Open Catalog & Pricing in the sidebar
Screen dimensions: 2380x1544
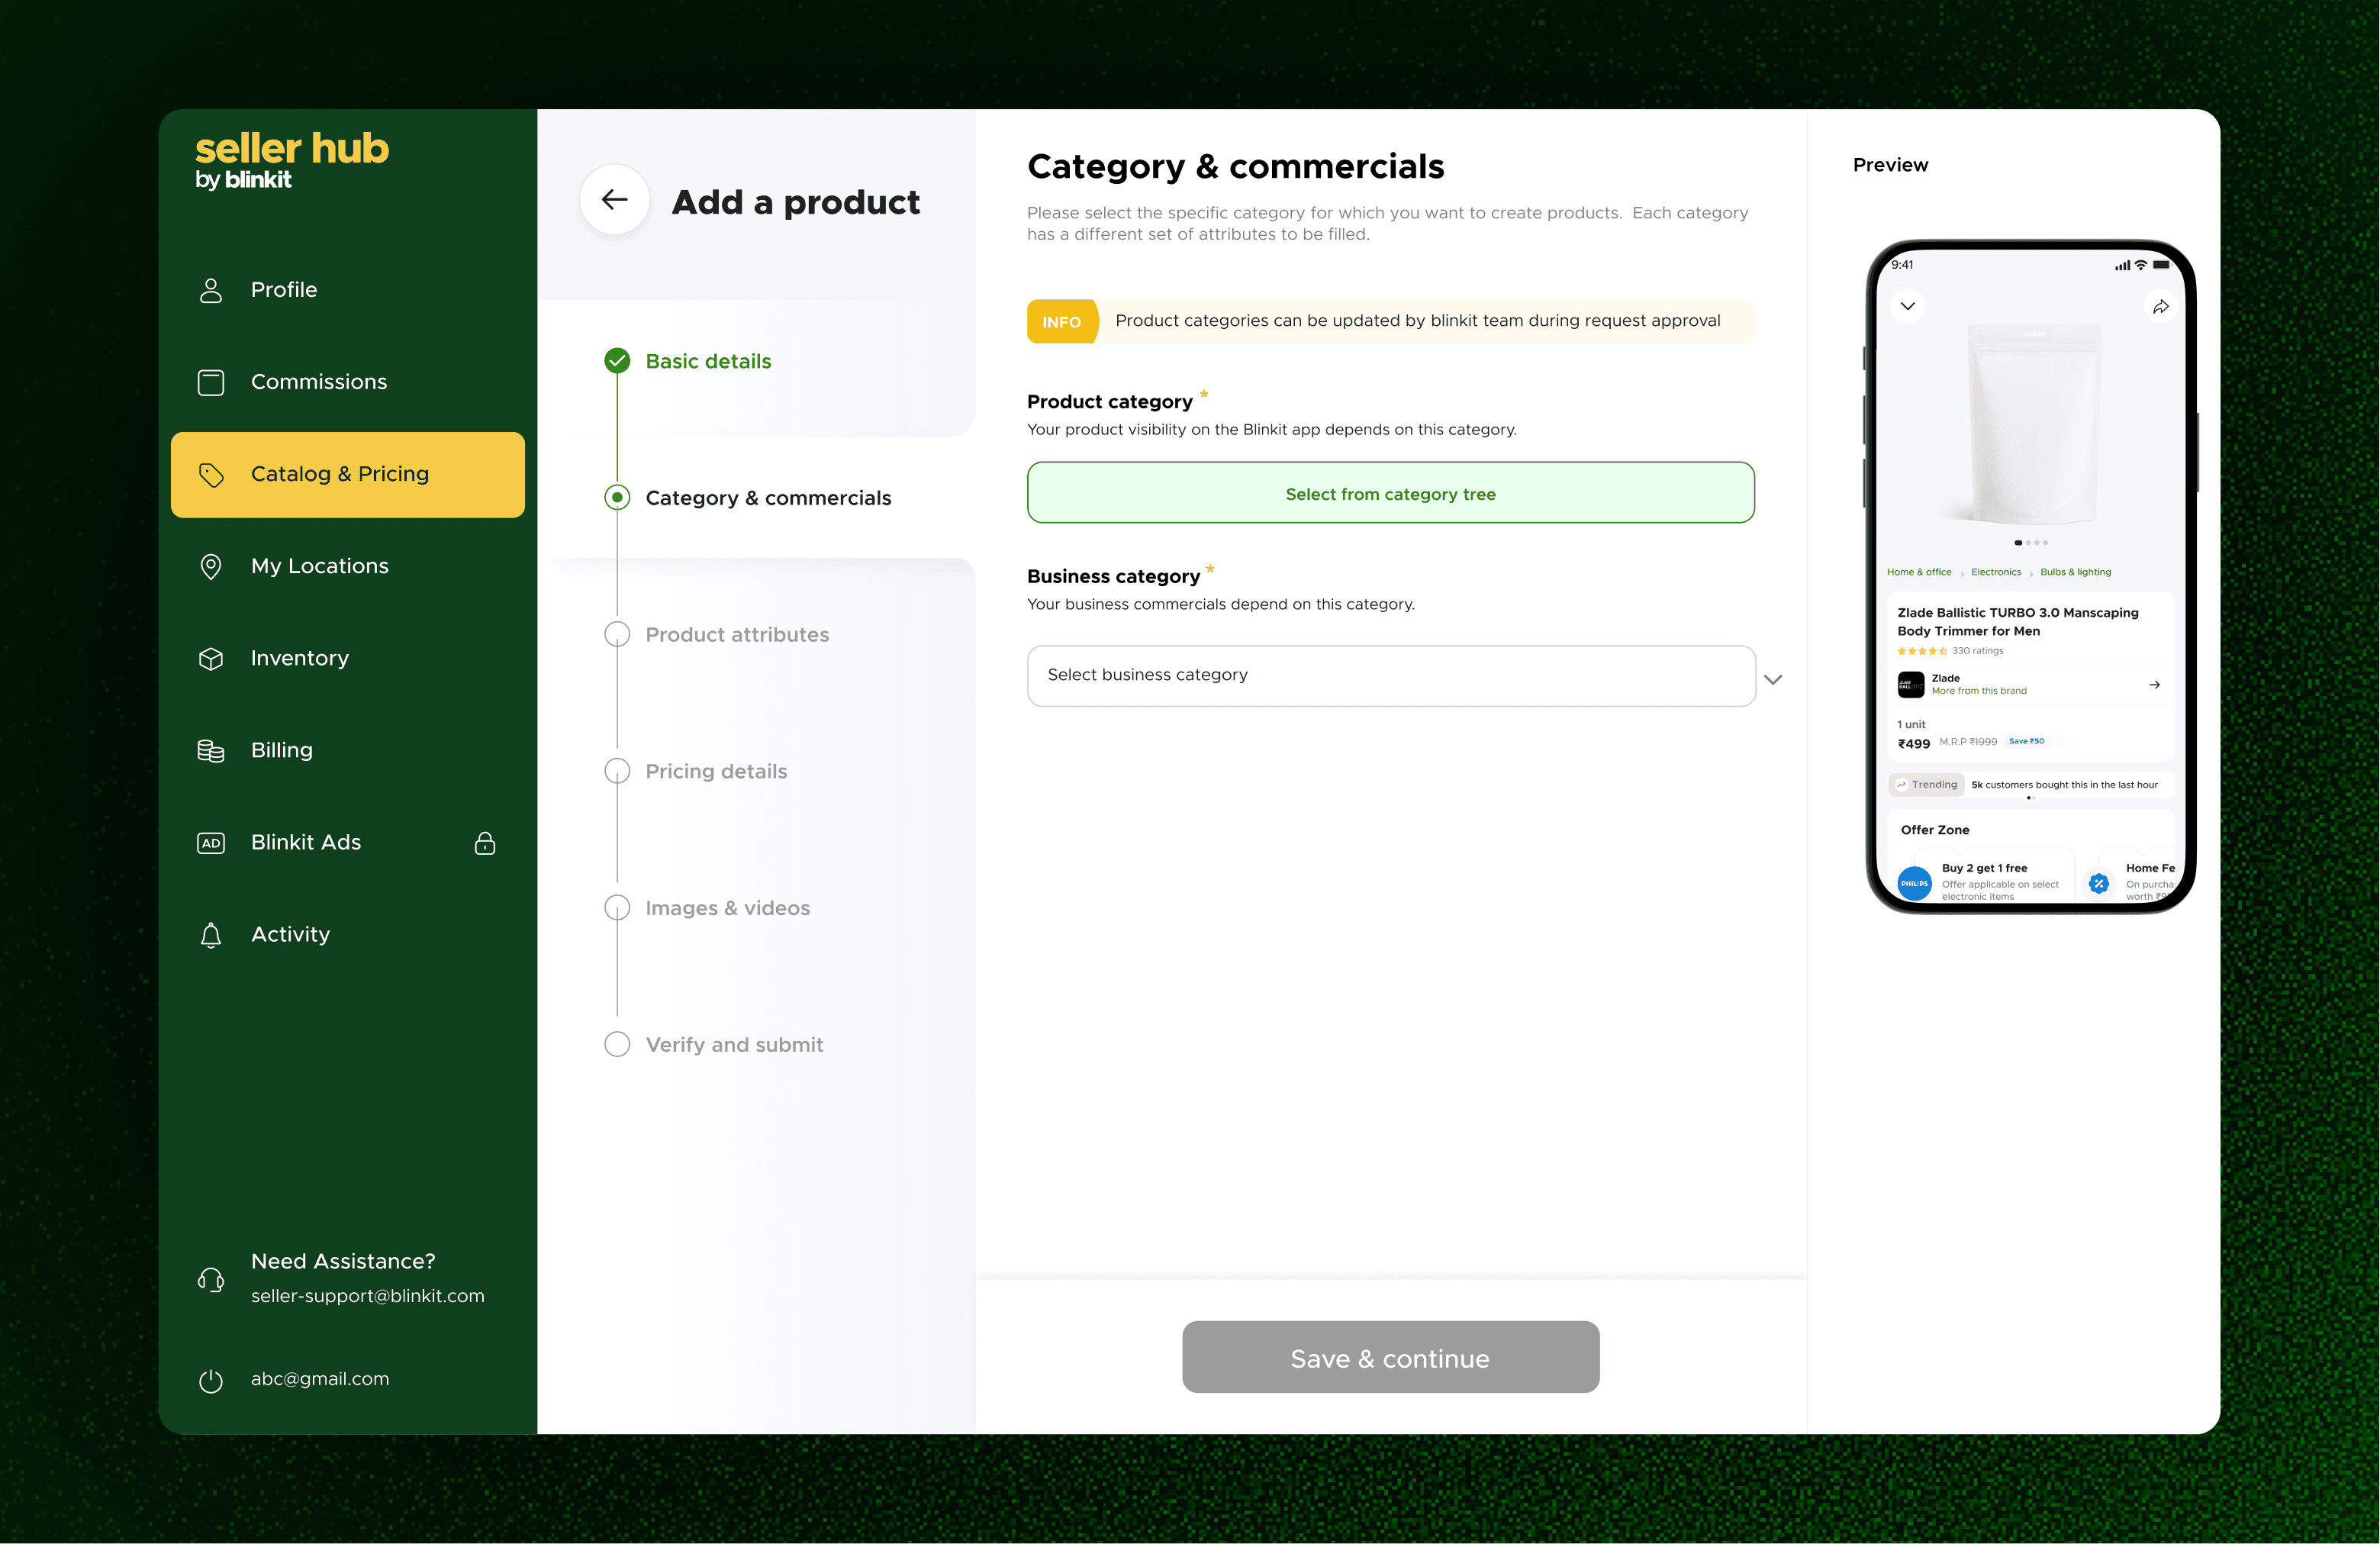pyautogui.click(x=347, y=474)
